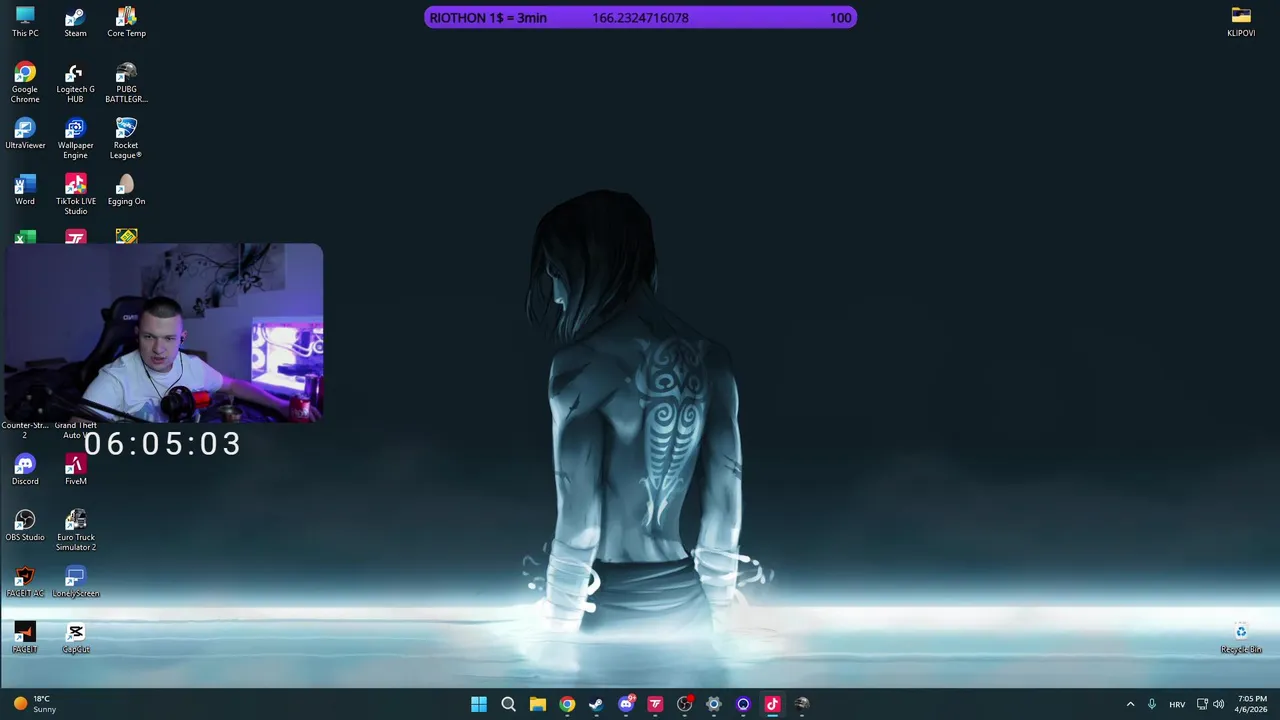Launch Euro Truck Simulator 2 icon

coord(75,530)
